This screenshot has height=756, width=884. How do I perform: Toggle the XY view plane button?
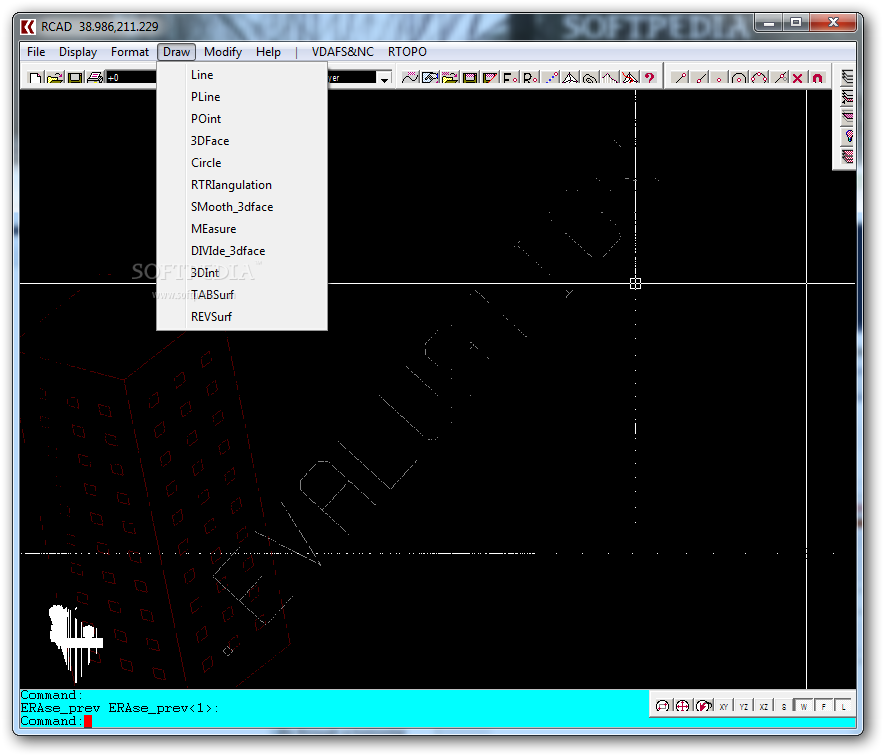723,706
